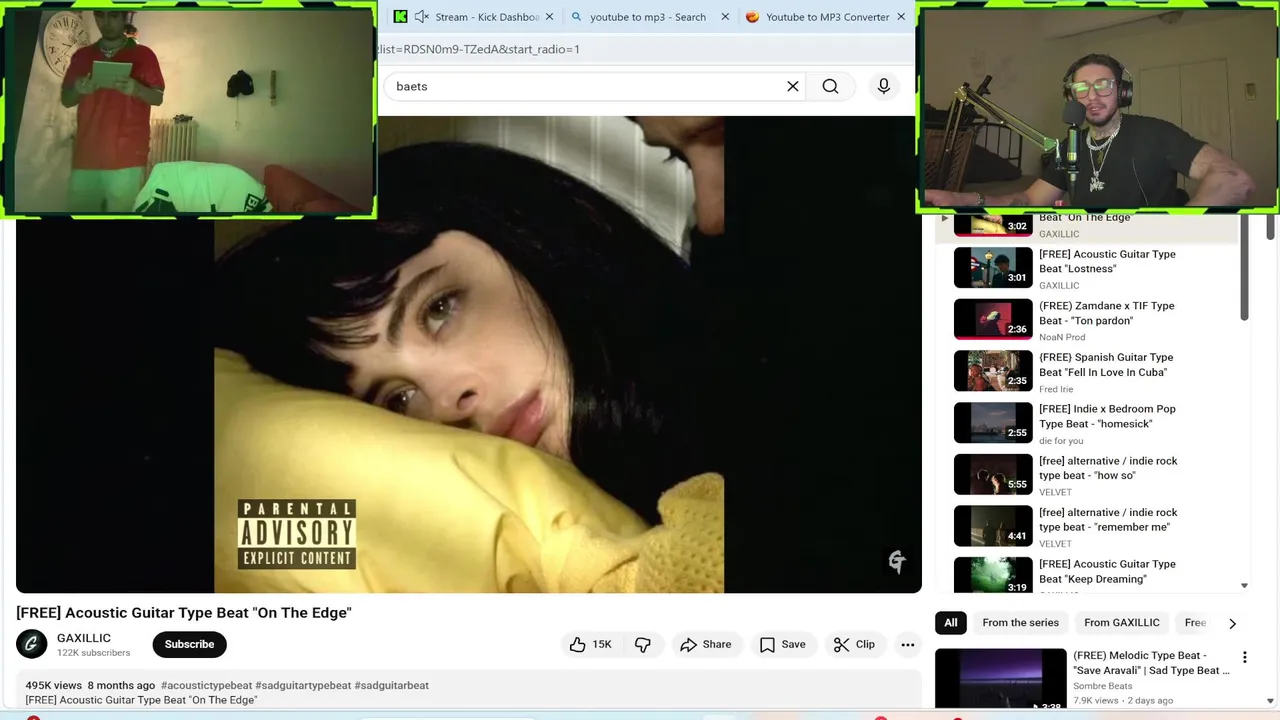Switch to youtube to mp3 Search tab
The height and width of the screenshot is (720, 1280).
(x=648, y=17)
